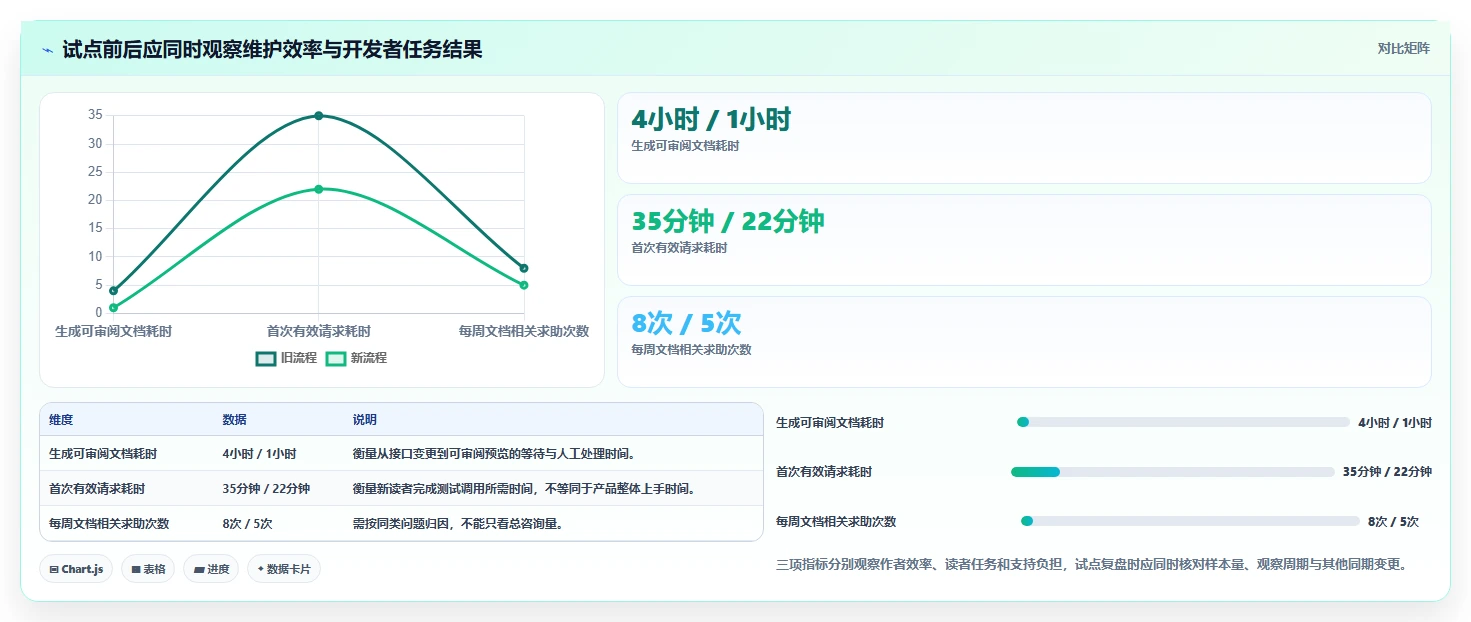Click the 旧流程 data point at 35
The height and width of the screenshot is (622, 1471).
click(x=318, y=116)
